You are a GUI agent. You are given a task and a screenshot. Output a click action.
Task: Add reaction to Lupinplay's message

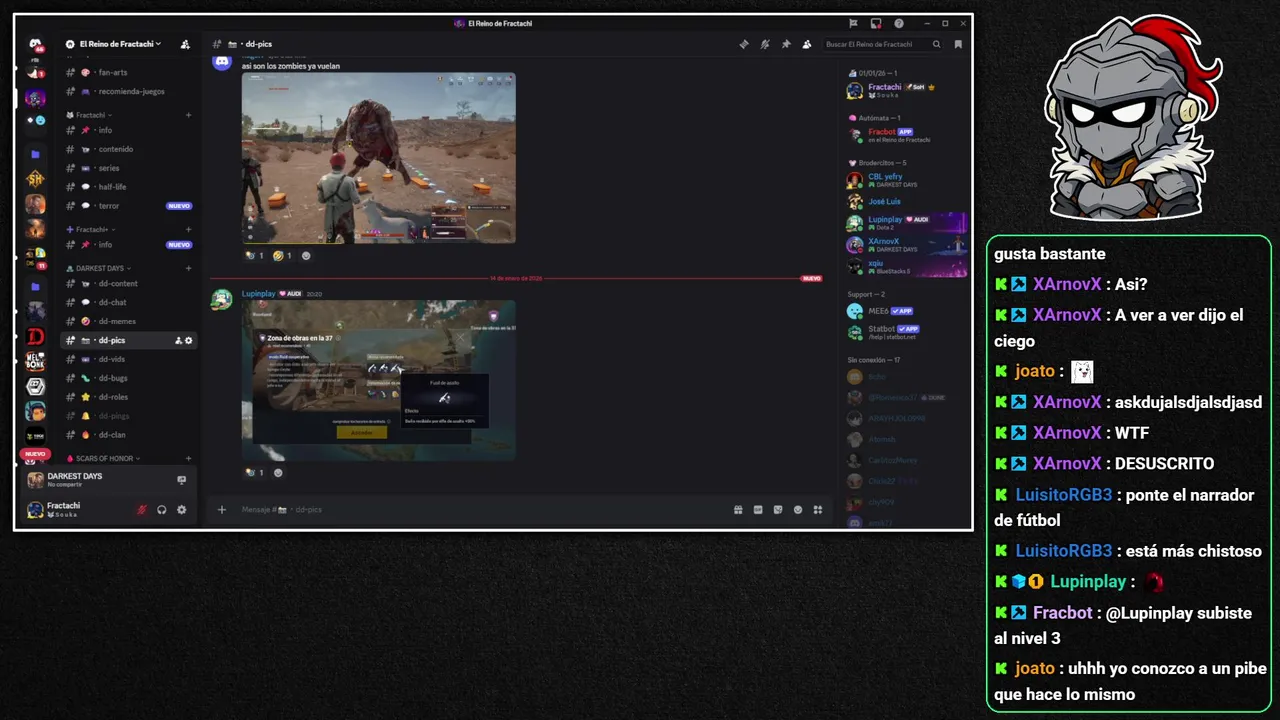coord(278,473)
